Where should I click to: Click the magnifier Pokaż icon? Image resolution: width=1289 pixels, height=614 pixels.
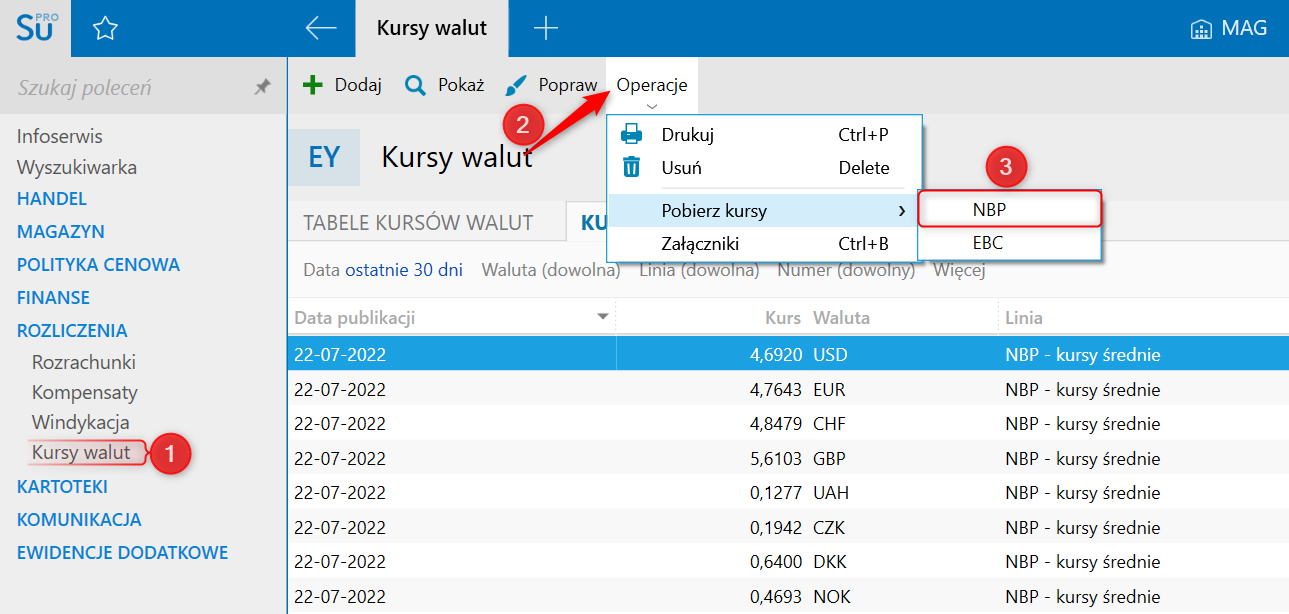coord(415,85)
